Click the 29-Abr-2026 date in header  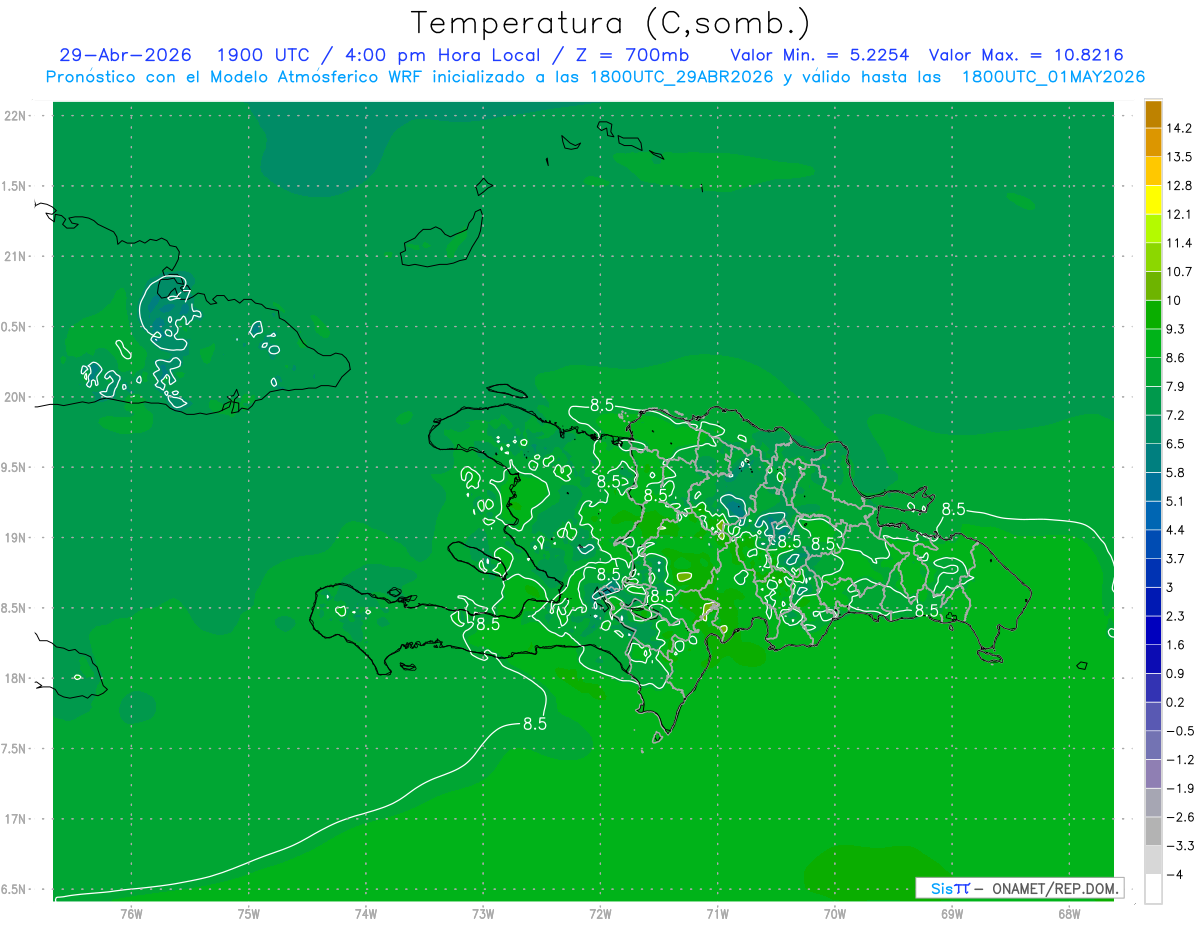click(125, 55)
